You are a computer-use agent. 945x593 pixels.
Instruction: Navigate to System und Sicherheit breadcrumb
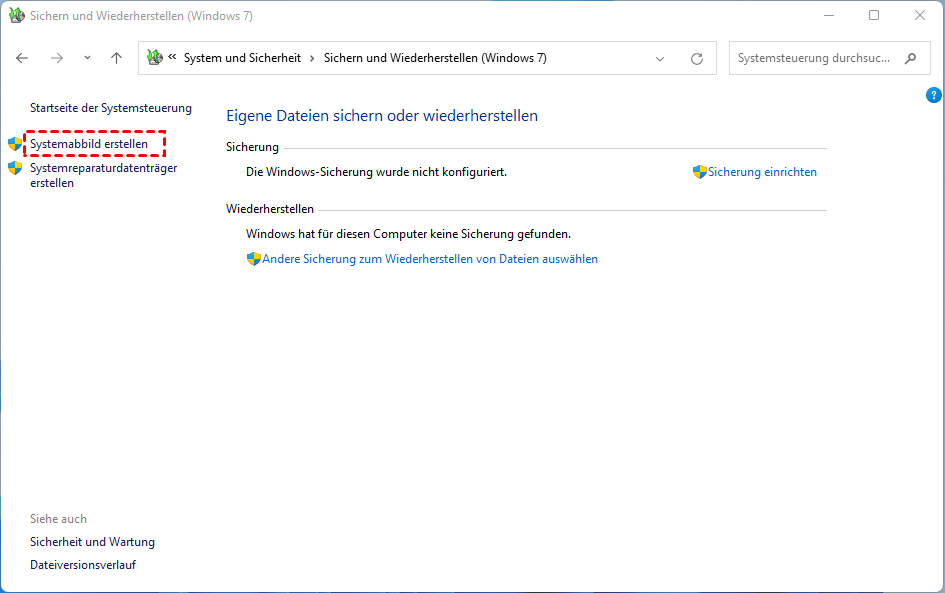pos(242,58)
